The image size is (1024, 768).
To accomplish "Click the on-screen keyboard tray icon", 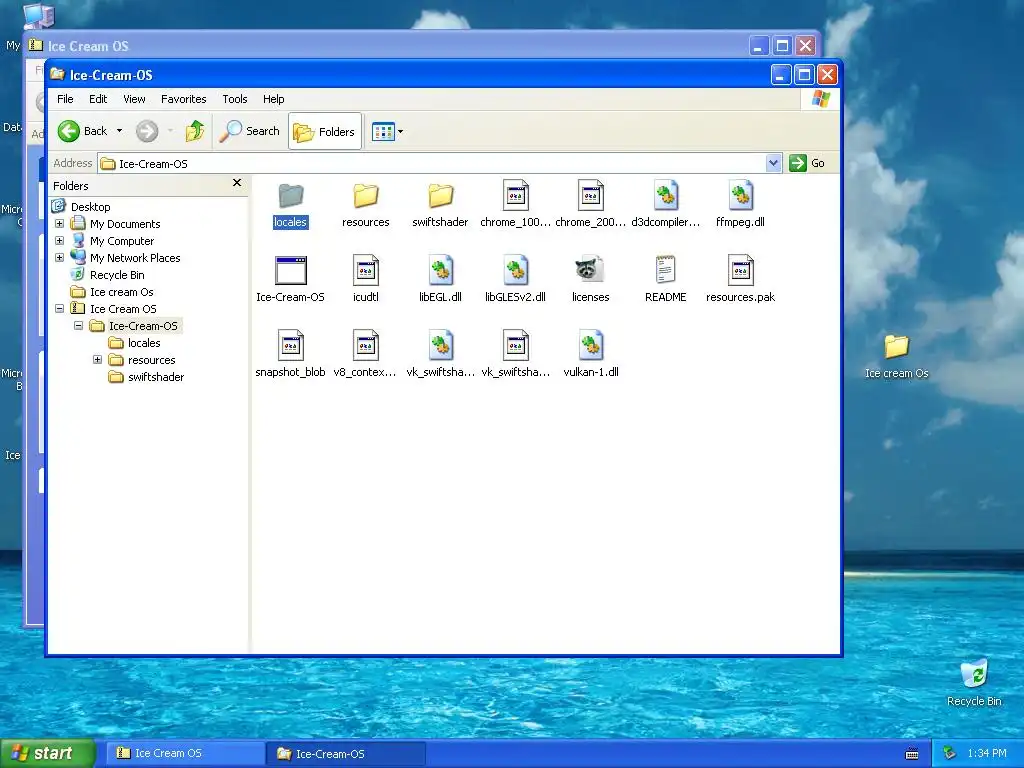I will (912, 754).
